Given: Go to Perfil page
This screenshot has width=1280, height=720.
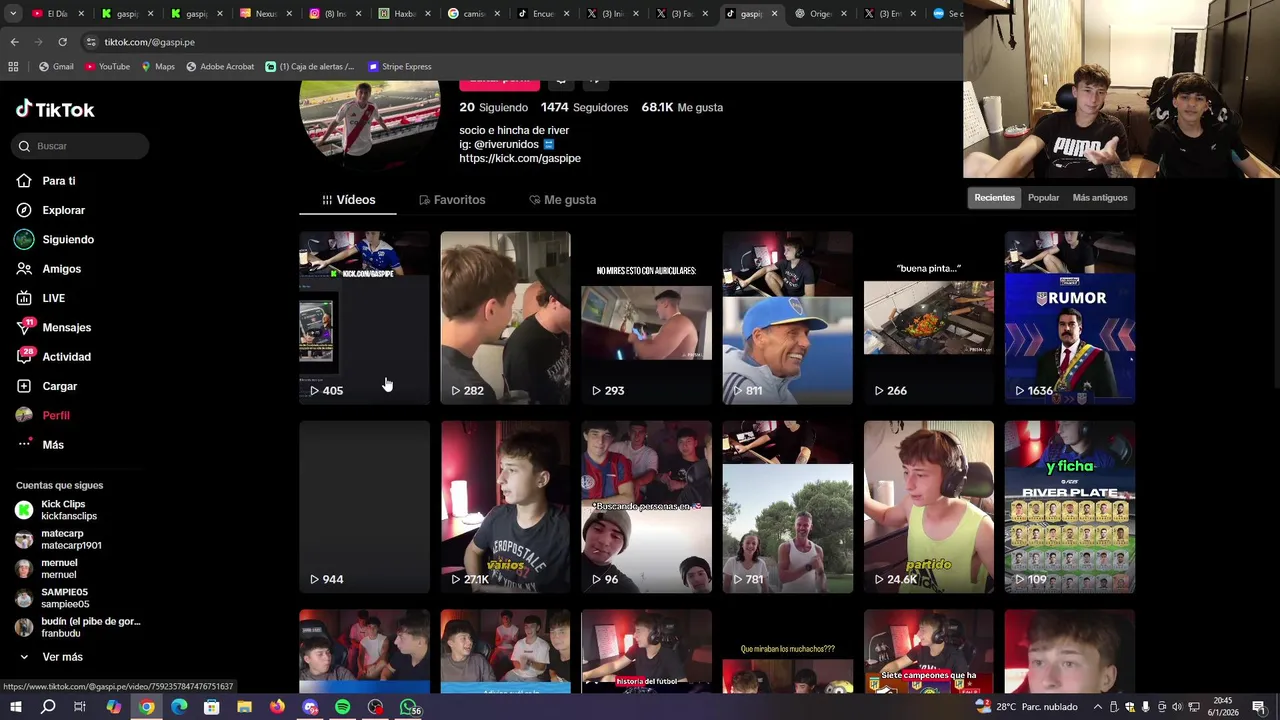Looking at the screenshot, I should coord(43,415).
